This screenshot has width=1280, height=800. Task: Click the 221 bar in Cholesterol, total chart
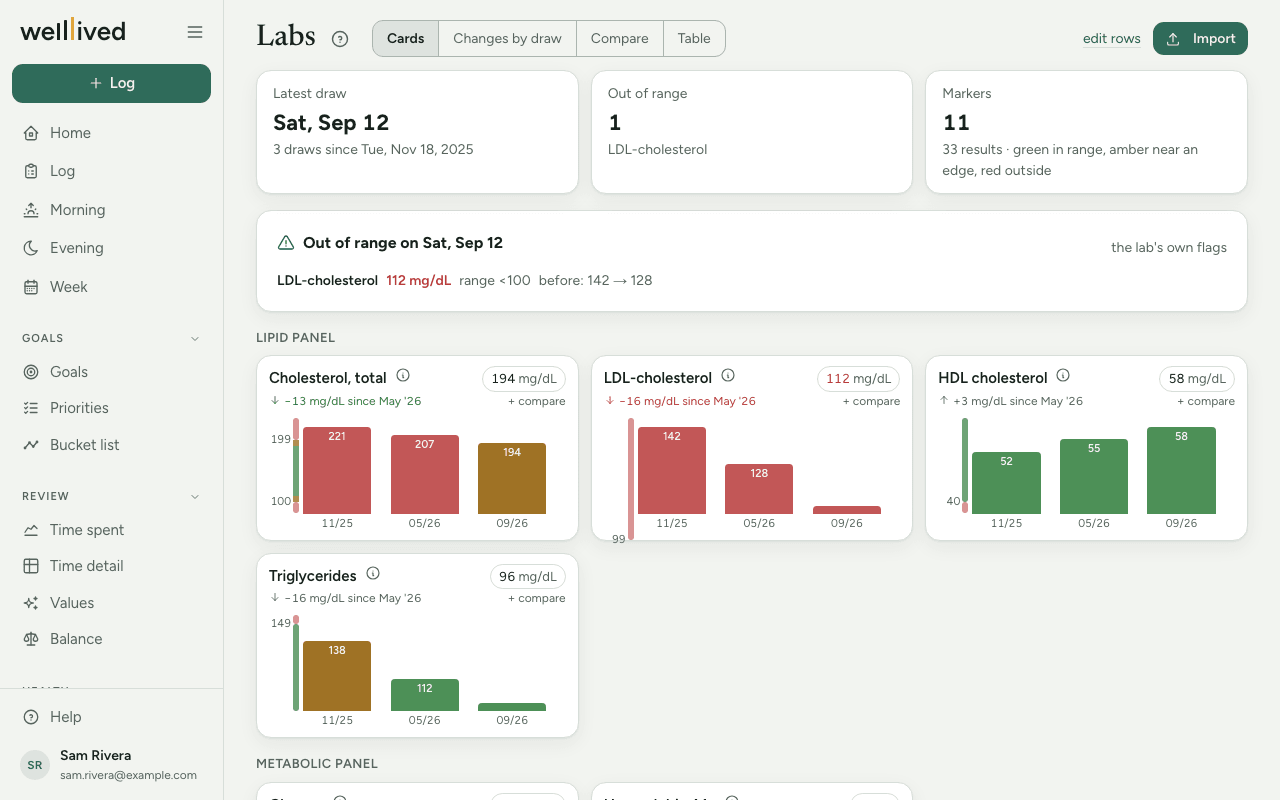pos(337,470)
